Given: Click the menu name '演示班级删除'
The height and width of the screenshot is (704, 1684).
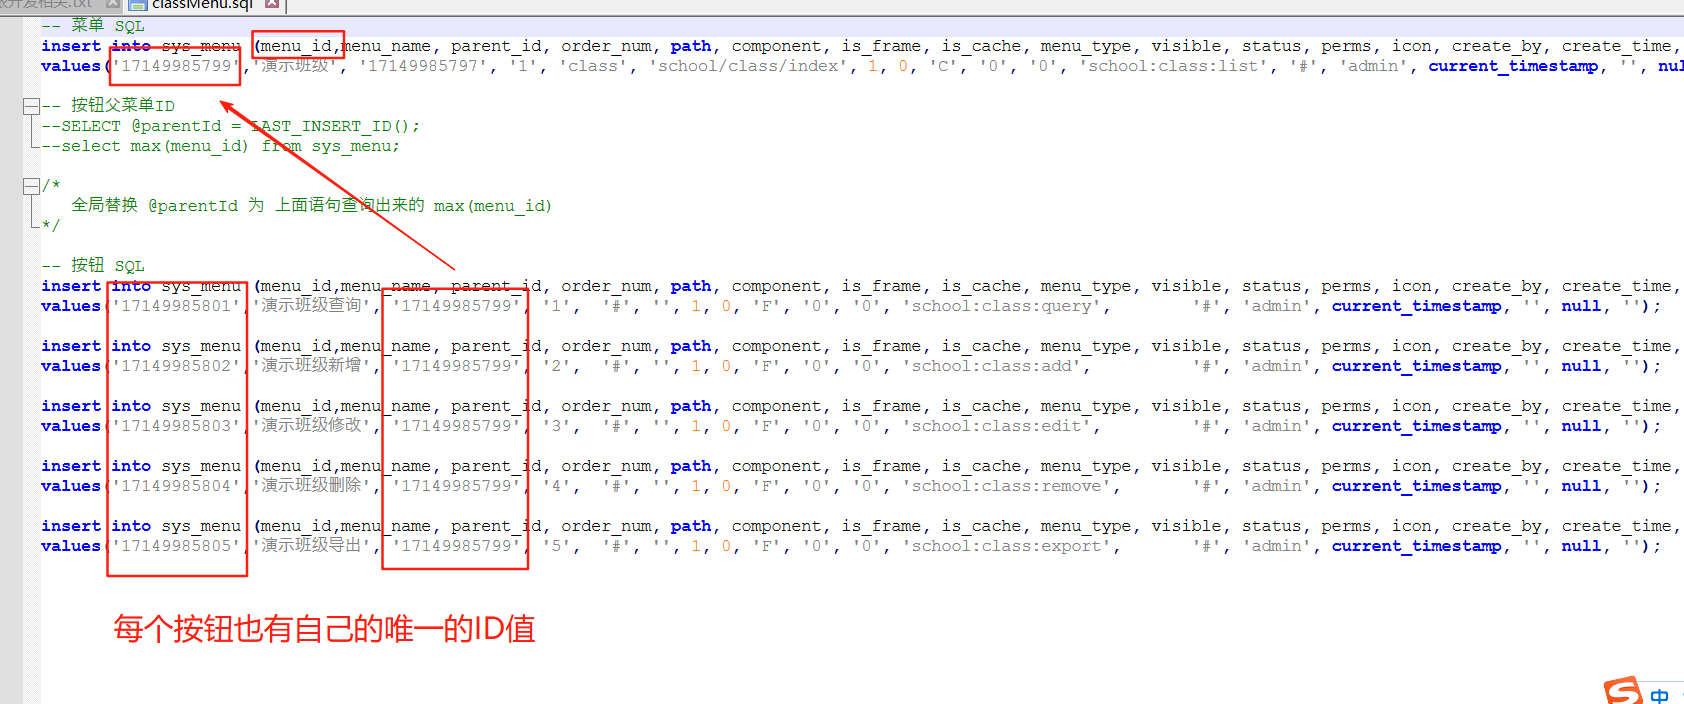Looking at the screenshot, I should pos(311,486).
